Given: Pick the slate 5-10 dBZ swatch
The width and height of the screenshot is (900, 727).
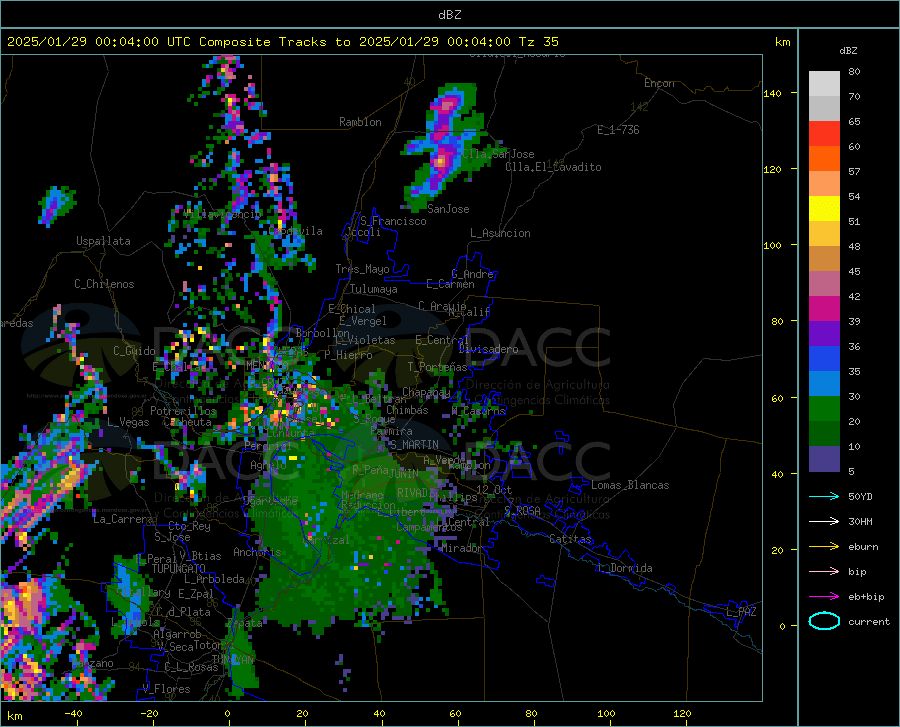Looking at the screenshot, I should click(x=824, y=458).
